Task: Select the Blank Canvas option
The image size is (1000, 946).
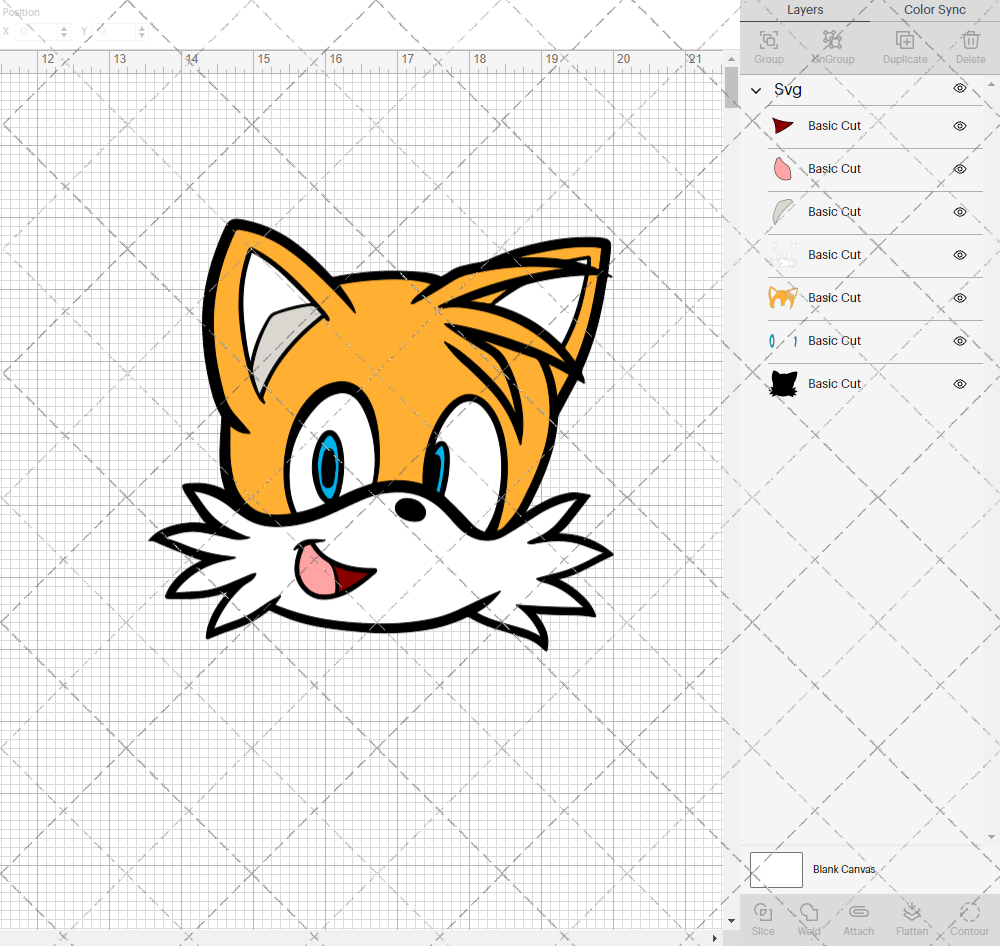Action: [844, 869]
